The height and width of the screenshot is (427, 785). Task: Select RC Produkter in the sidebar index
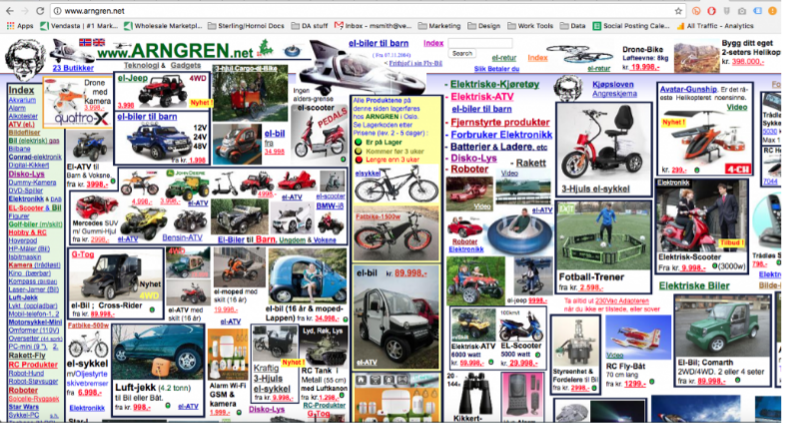coord(33,364)
